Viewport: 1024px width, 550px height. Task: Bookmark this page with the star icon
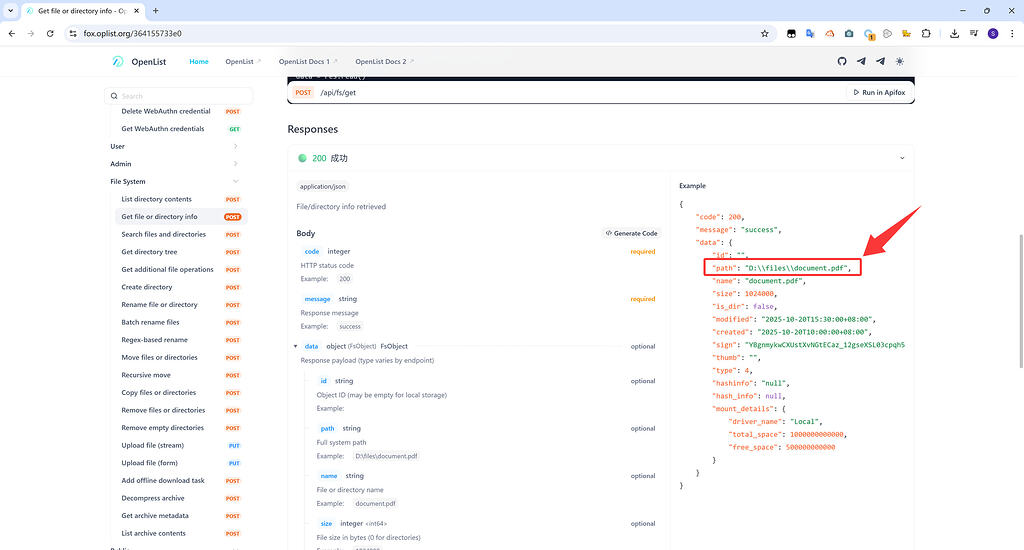(x=765, y=33)
